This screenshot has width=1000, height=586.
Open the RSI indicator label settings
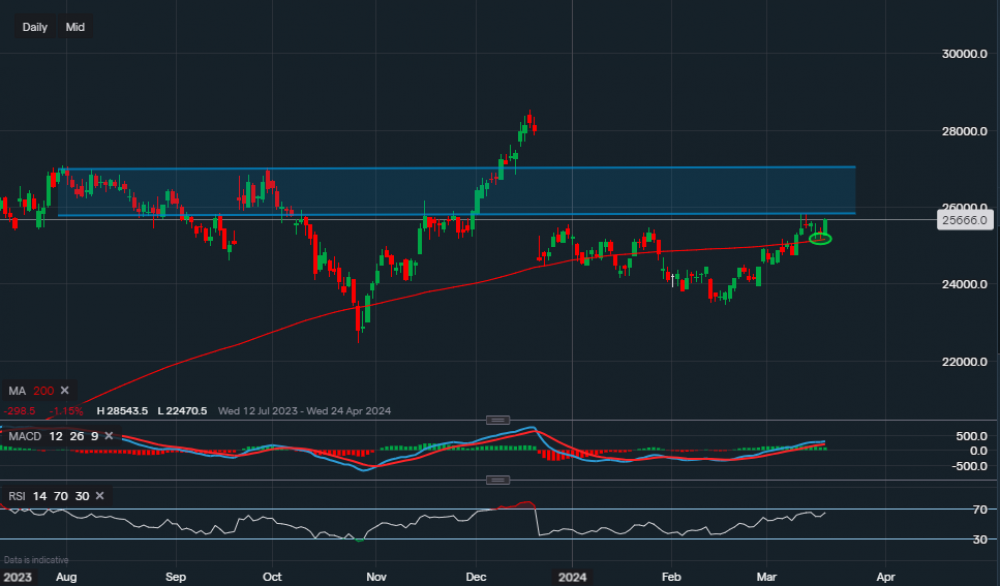tap(18, 495)
